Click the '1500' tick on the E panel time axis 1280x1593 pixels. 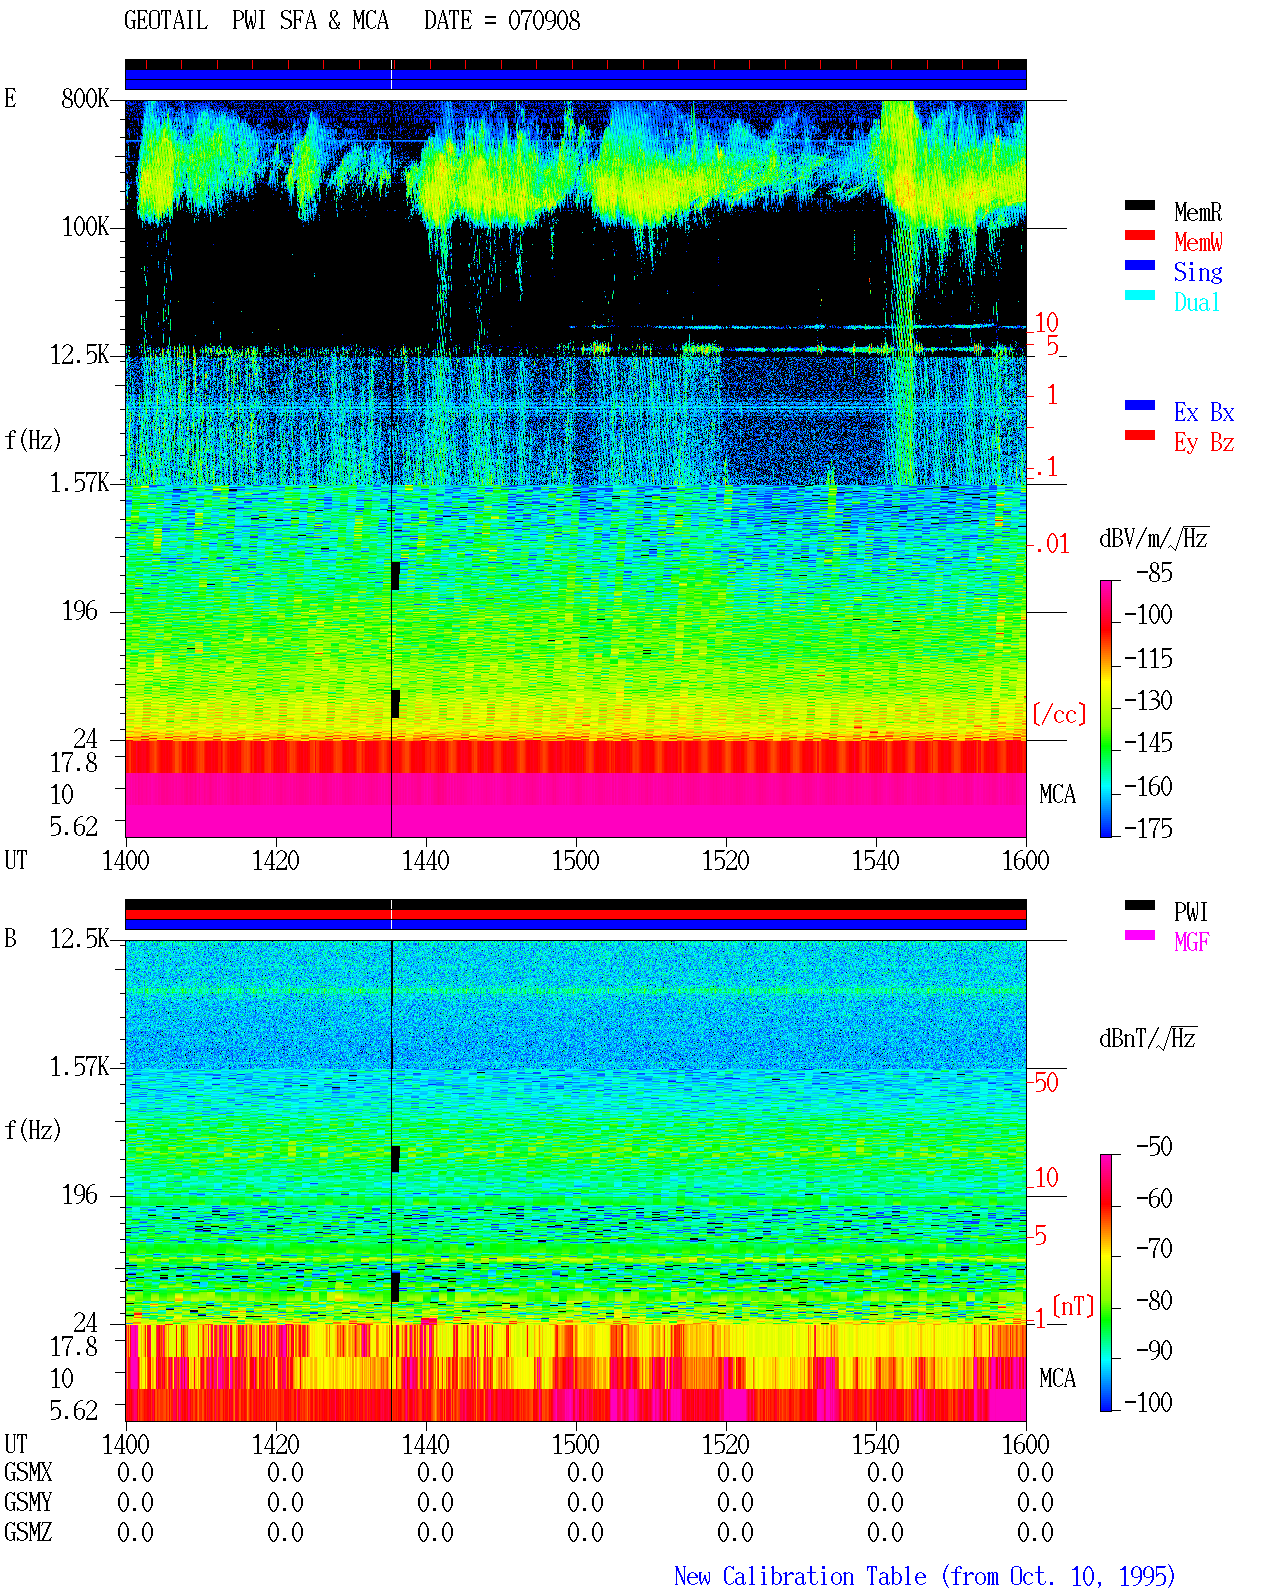click(576, 860)
